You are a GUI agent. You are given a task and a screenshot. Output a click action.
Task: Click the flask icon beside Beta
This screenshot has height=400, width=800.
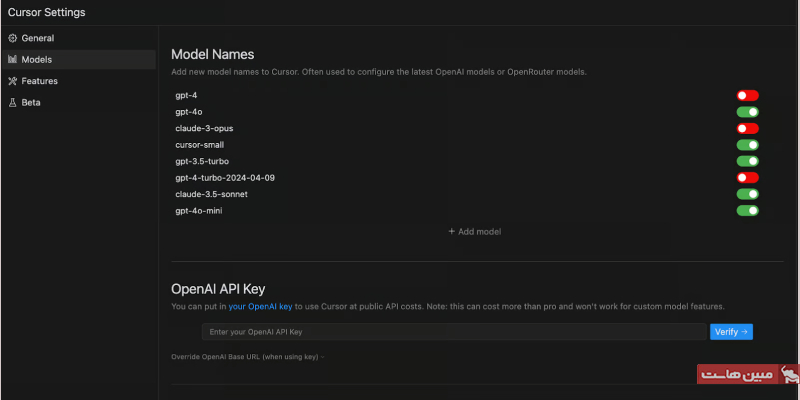(13, 103)
